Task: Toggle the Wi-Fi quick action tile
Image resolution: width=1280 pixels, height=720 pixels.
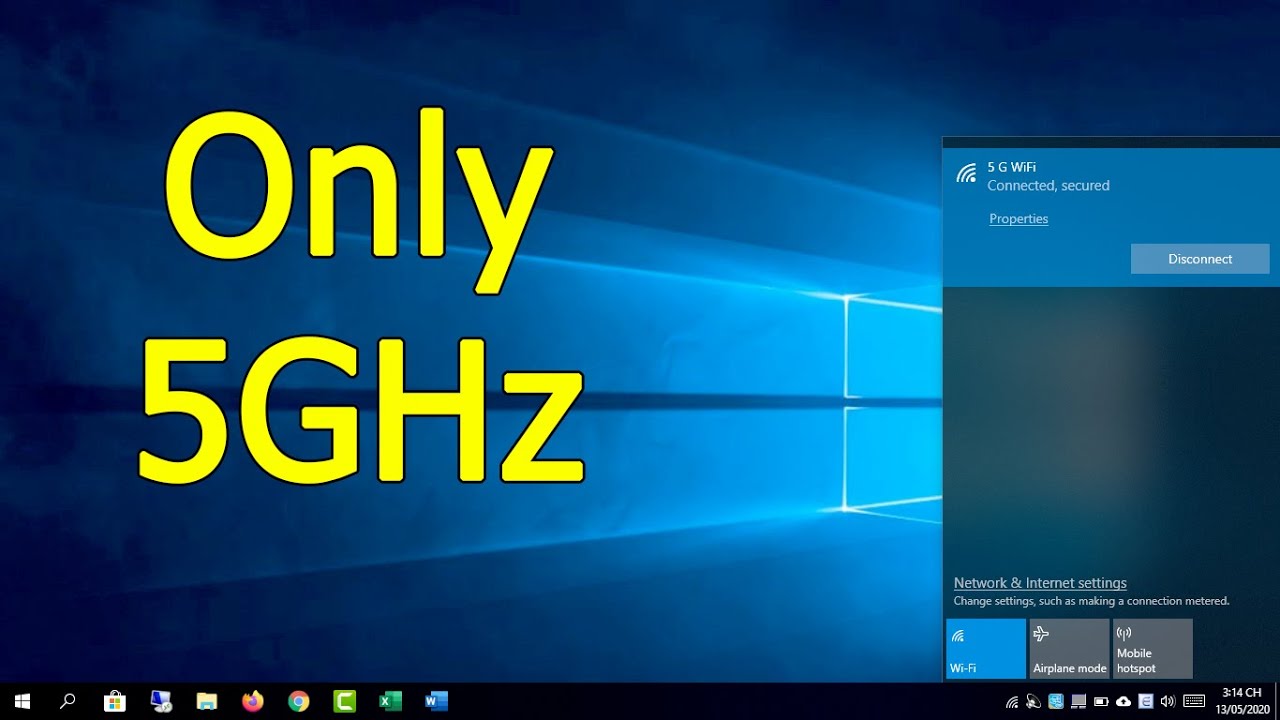Action: point(986,649)
